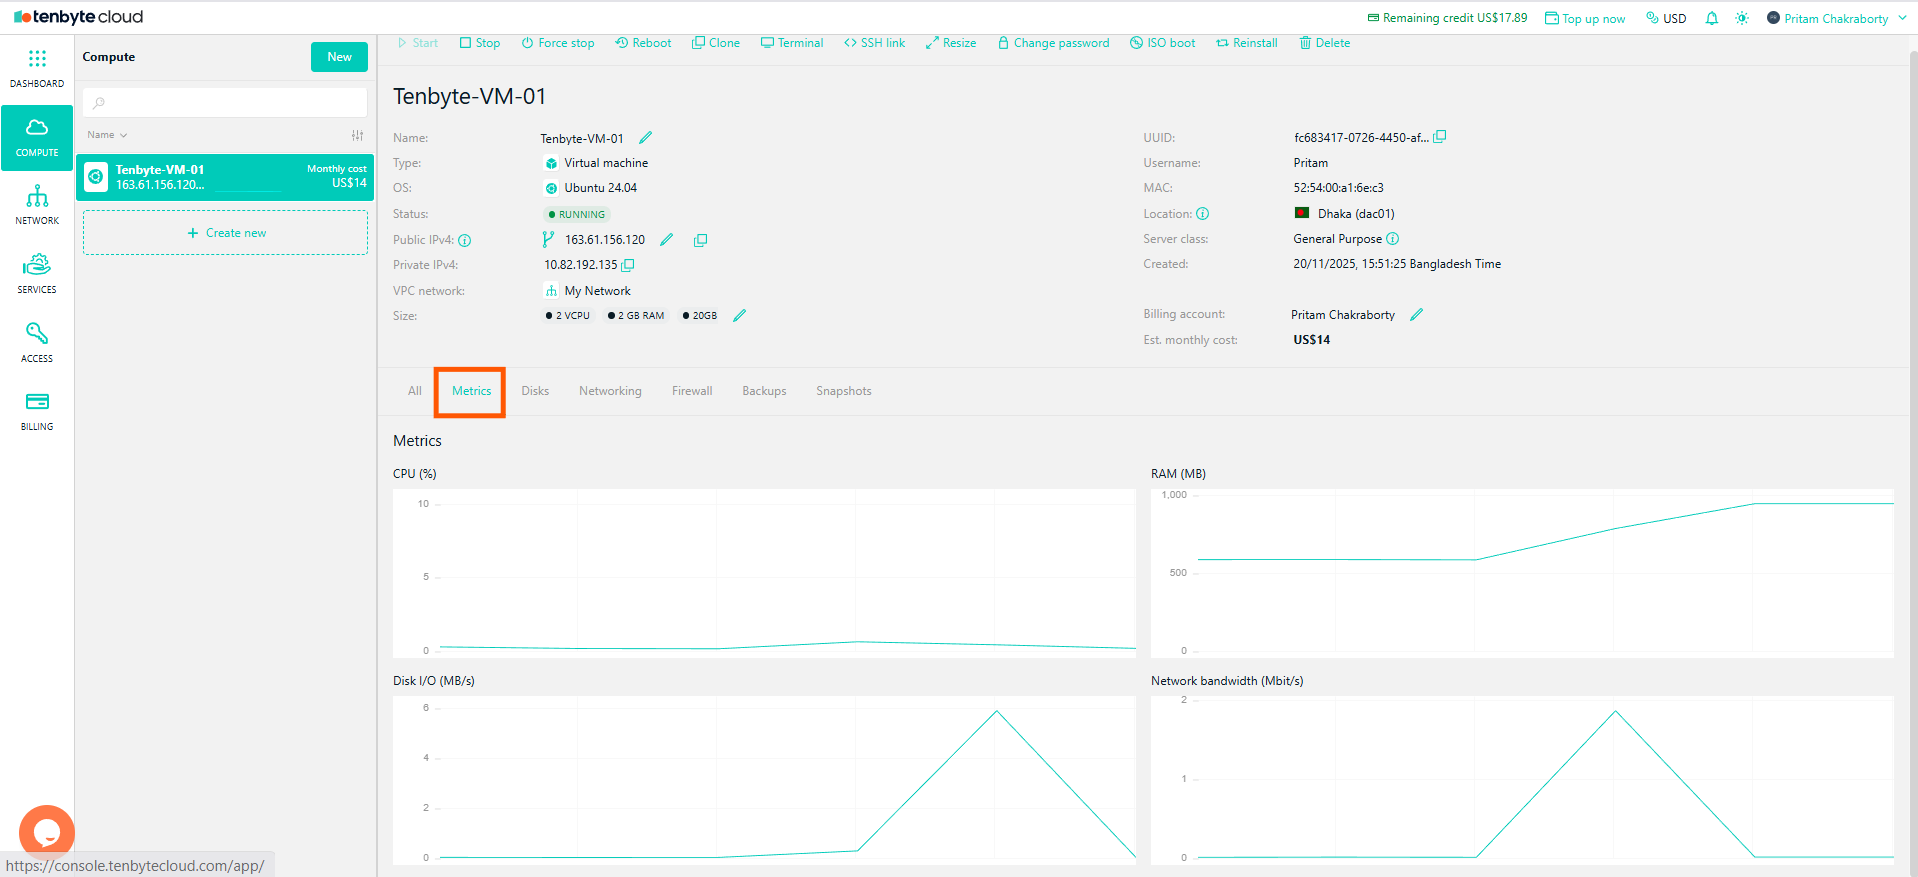1918x877 pixels.
Task: Open the My Network VPC link
Action: [597, 291]
